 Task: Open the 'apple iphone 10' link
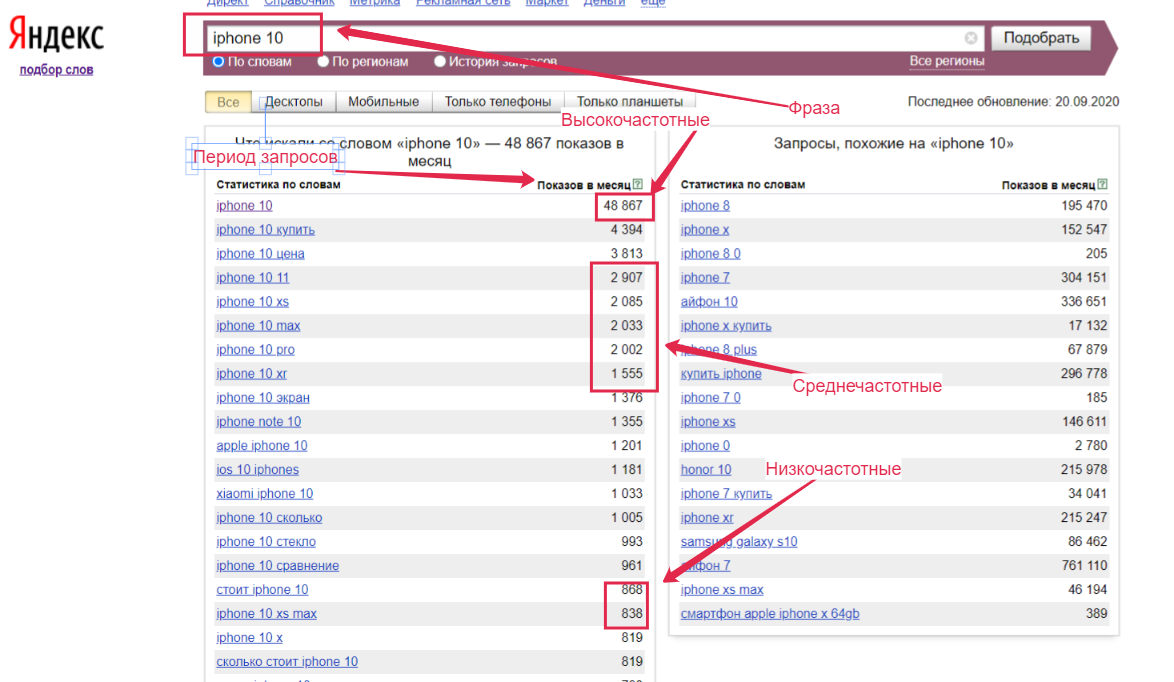click(261, 445)
